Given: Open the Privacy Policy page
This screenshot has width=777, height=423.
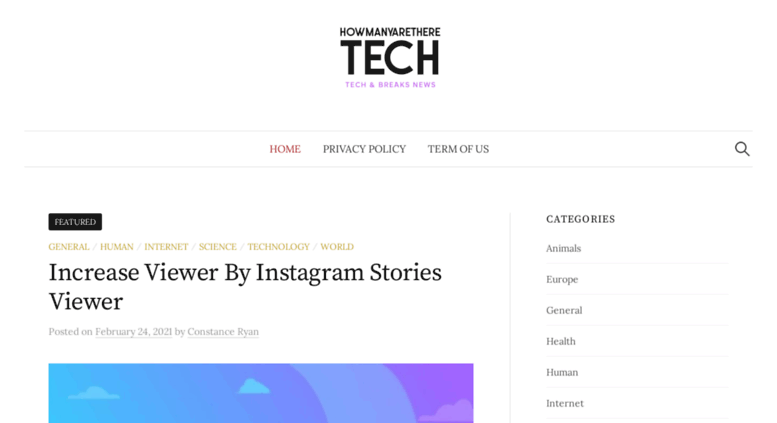Looking at the screenshot, I should 364,149.
